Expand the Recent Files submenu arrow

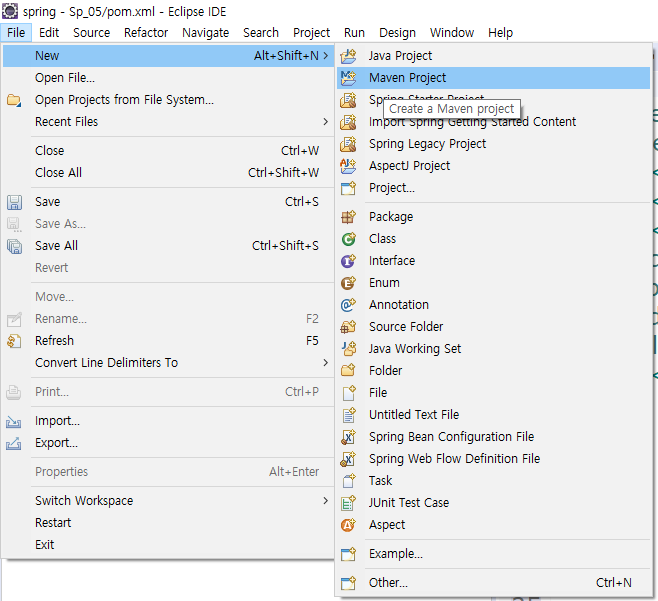click(x=326, y=122)
